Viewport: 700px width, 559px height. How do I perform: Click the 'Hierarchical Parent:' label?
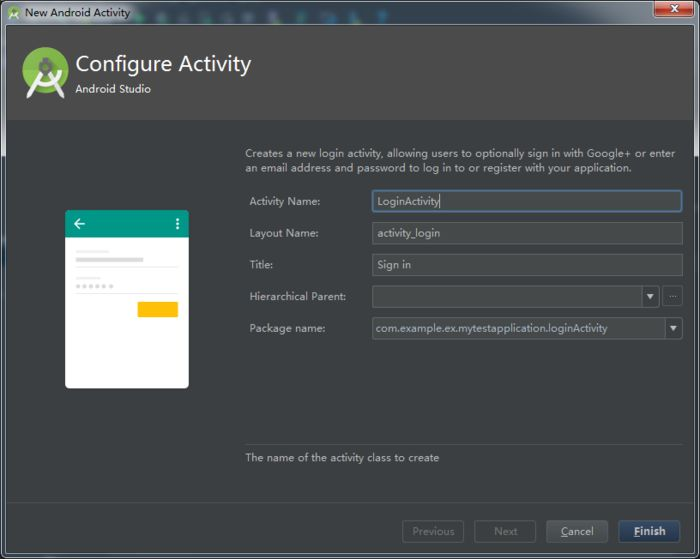click(298, 296)
